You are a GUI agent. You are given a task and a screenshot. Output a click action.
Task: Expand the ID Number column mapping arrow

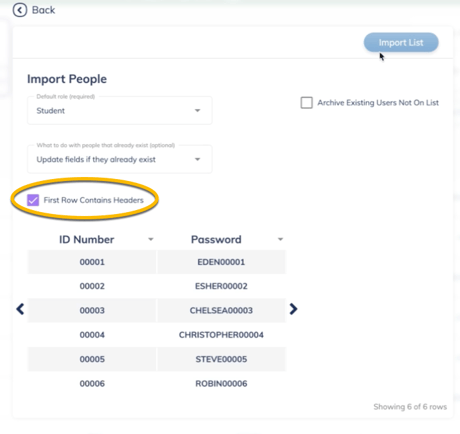pos(151,239)
